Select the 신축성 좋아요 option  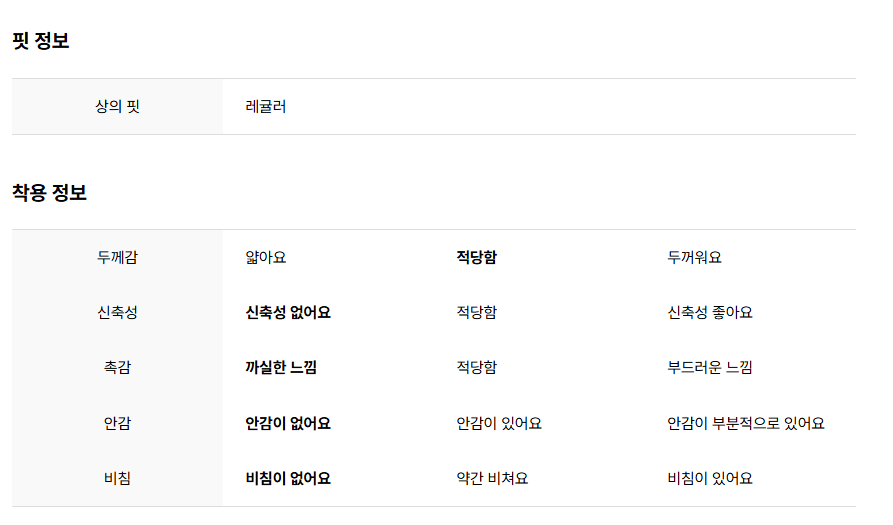(x=710, y=313)
